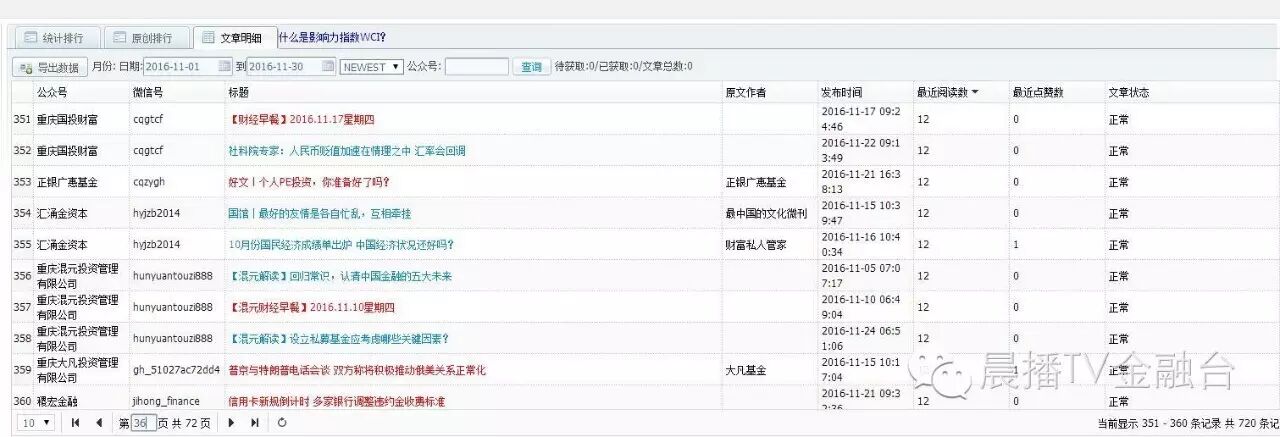Open article 【混元解读】设立私募基金应考虑哪些关键因素?
1280x437 pixels.
(339, 338)
